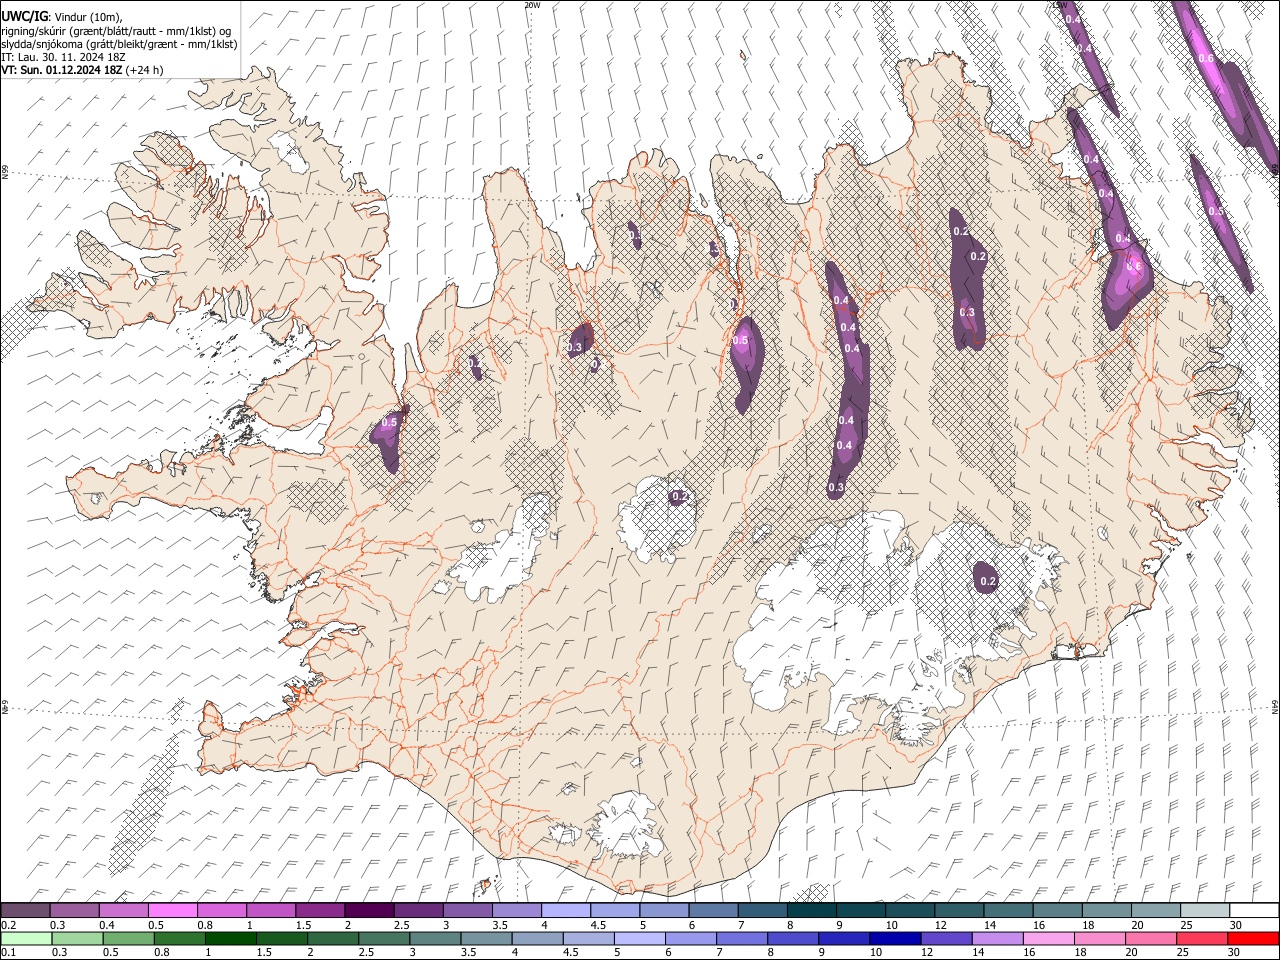The image size is (1280, 960).
Task: Click the 20W longitude label
Action: tap(532, 5)
